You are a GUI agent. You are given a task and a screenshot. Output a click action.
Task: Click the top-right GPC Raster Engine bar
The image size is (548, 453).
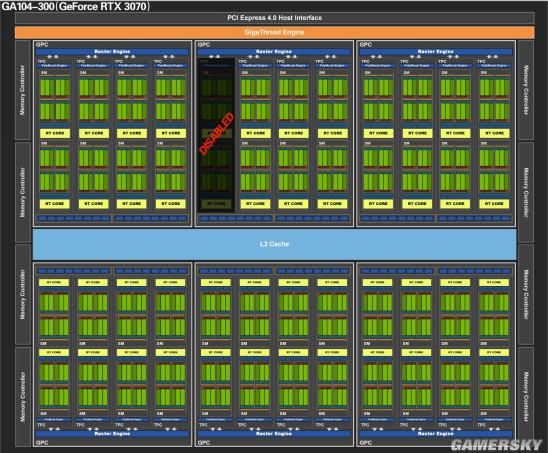pos(435,52)
